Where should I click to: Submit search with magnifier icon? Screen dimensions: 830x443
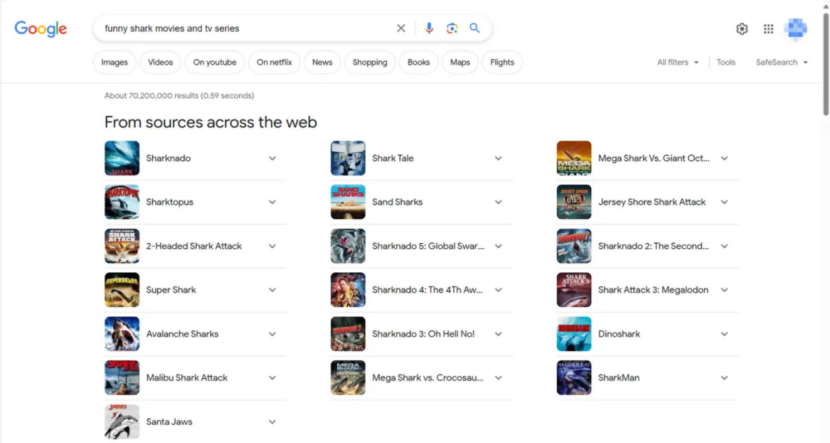click(x=475, y=28)
